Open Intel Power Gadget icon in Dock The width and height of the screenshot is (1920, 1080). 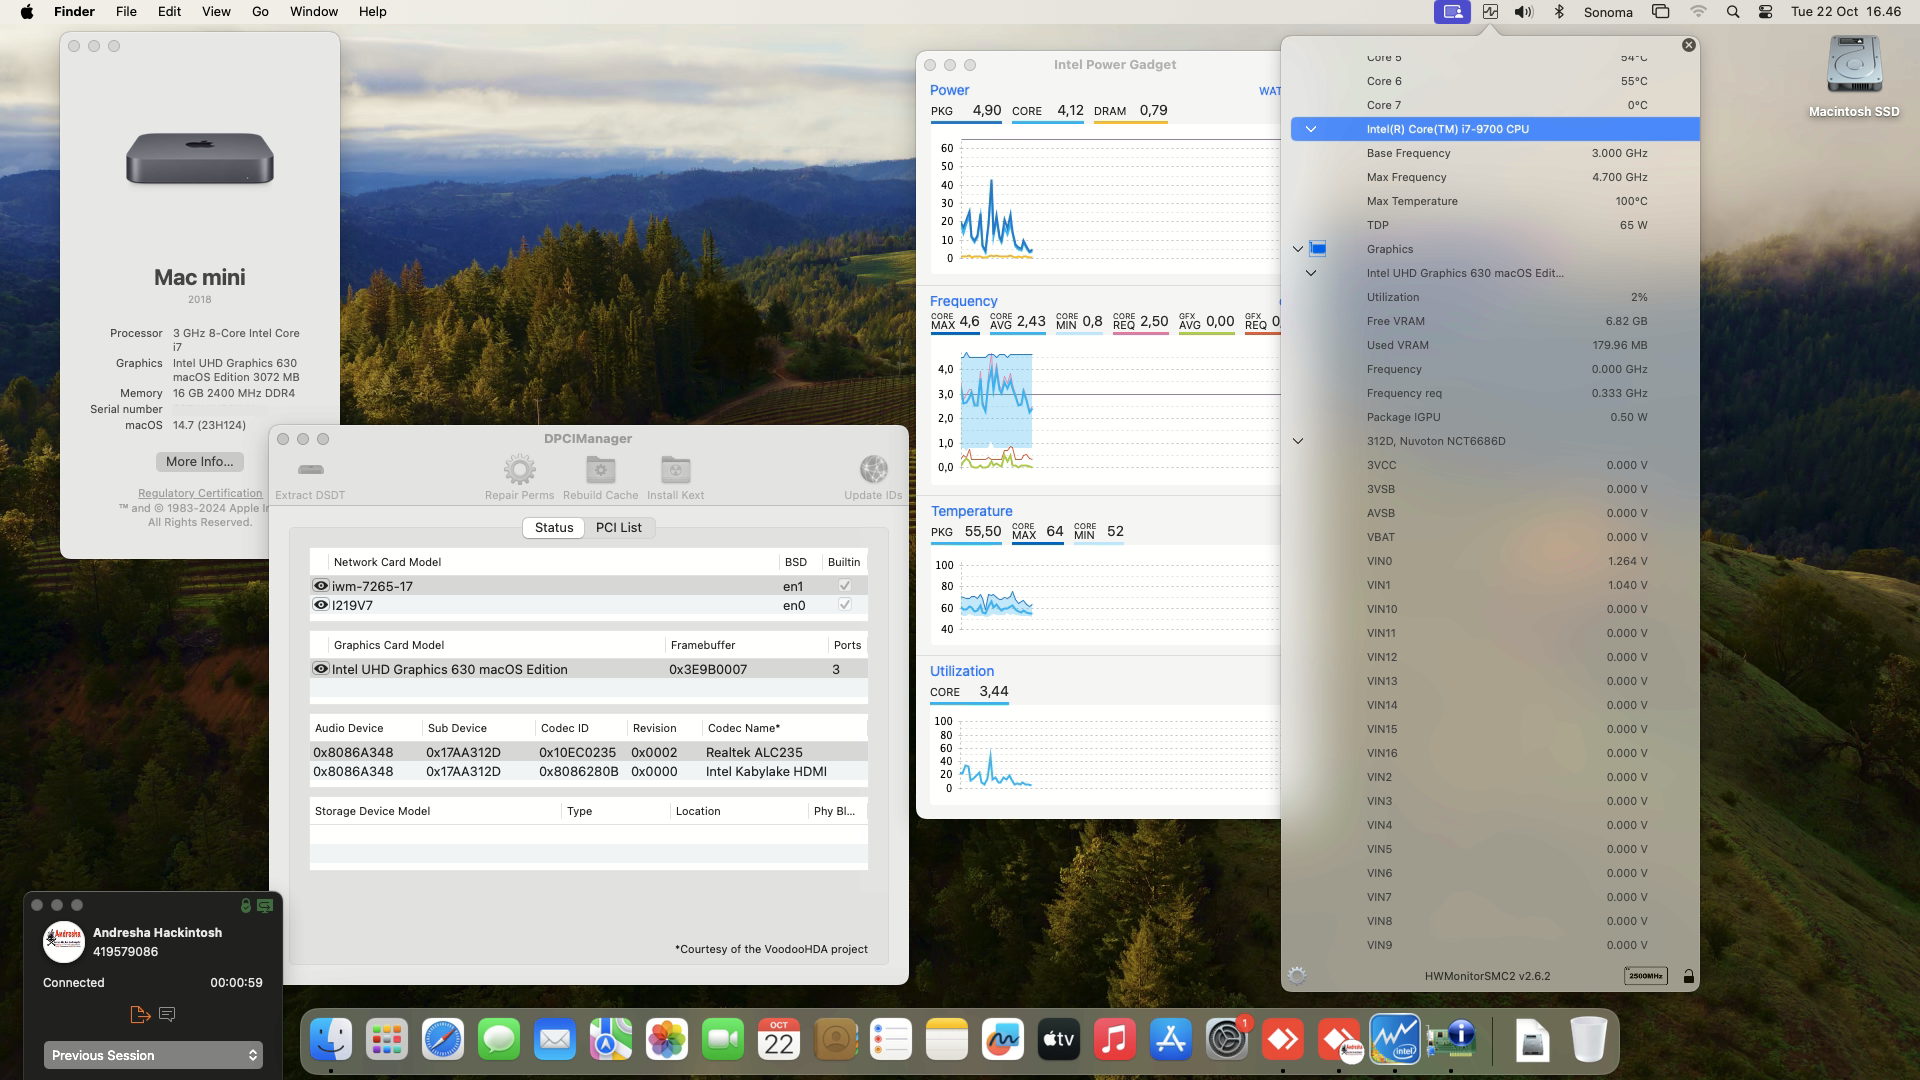pos(1395,1041)
